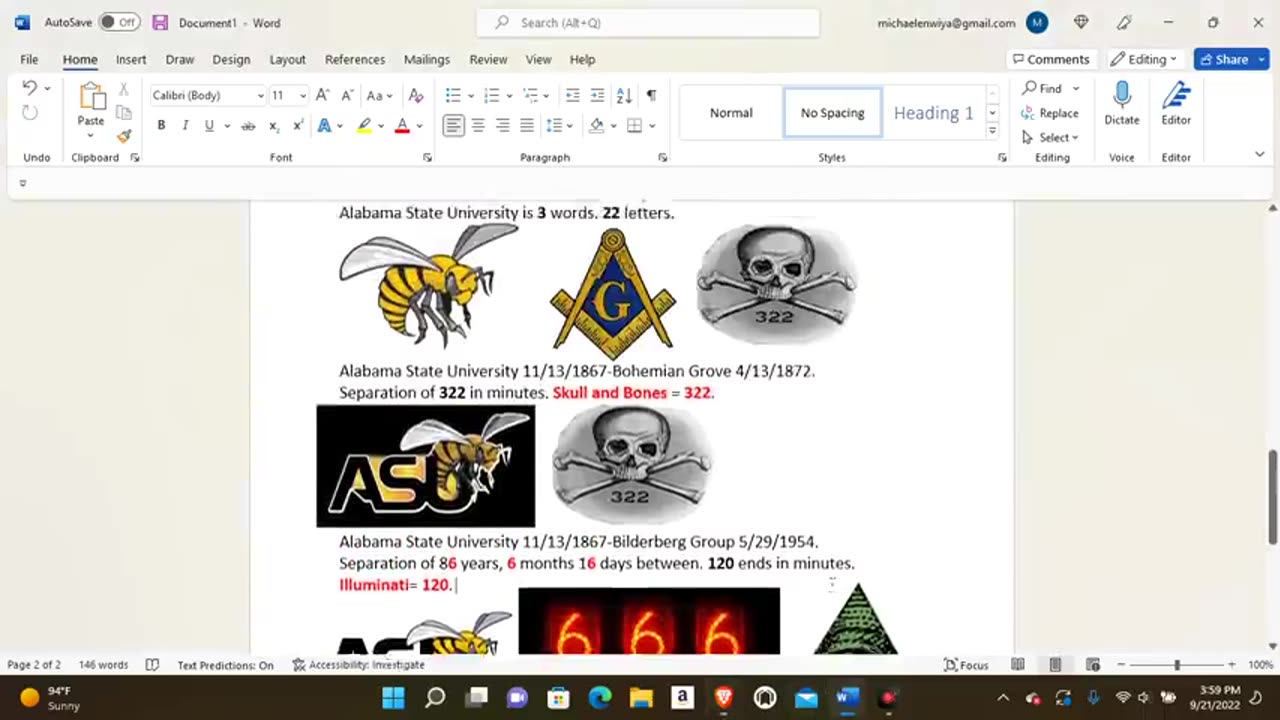Click the Undo arrow icon

click(30, 88)
